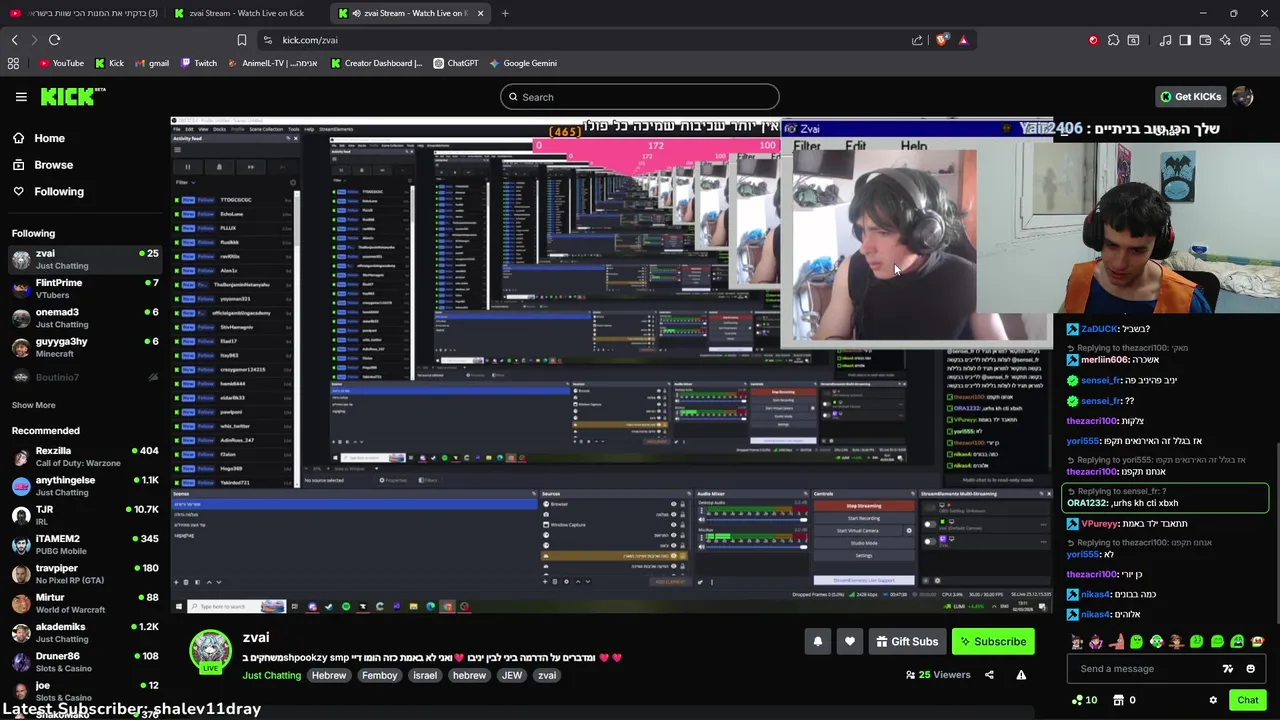Open TJR recommended channel
1280x720 pixels.
click(85, 515)
